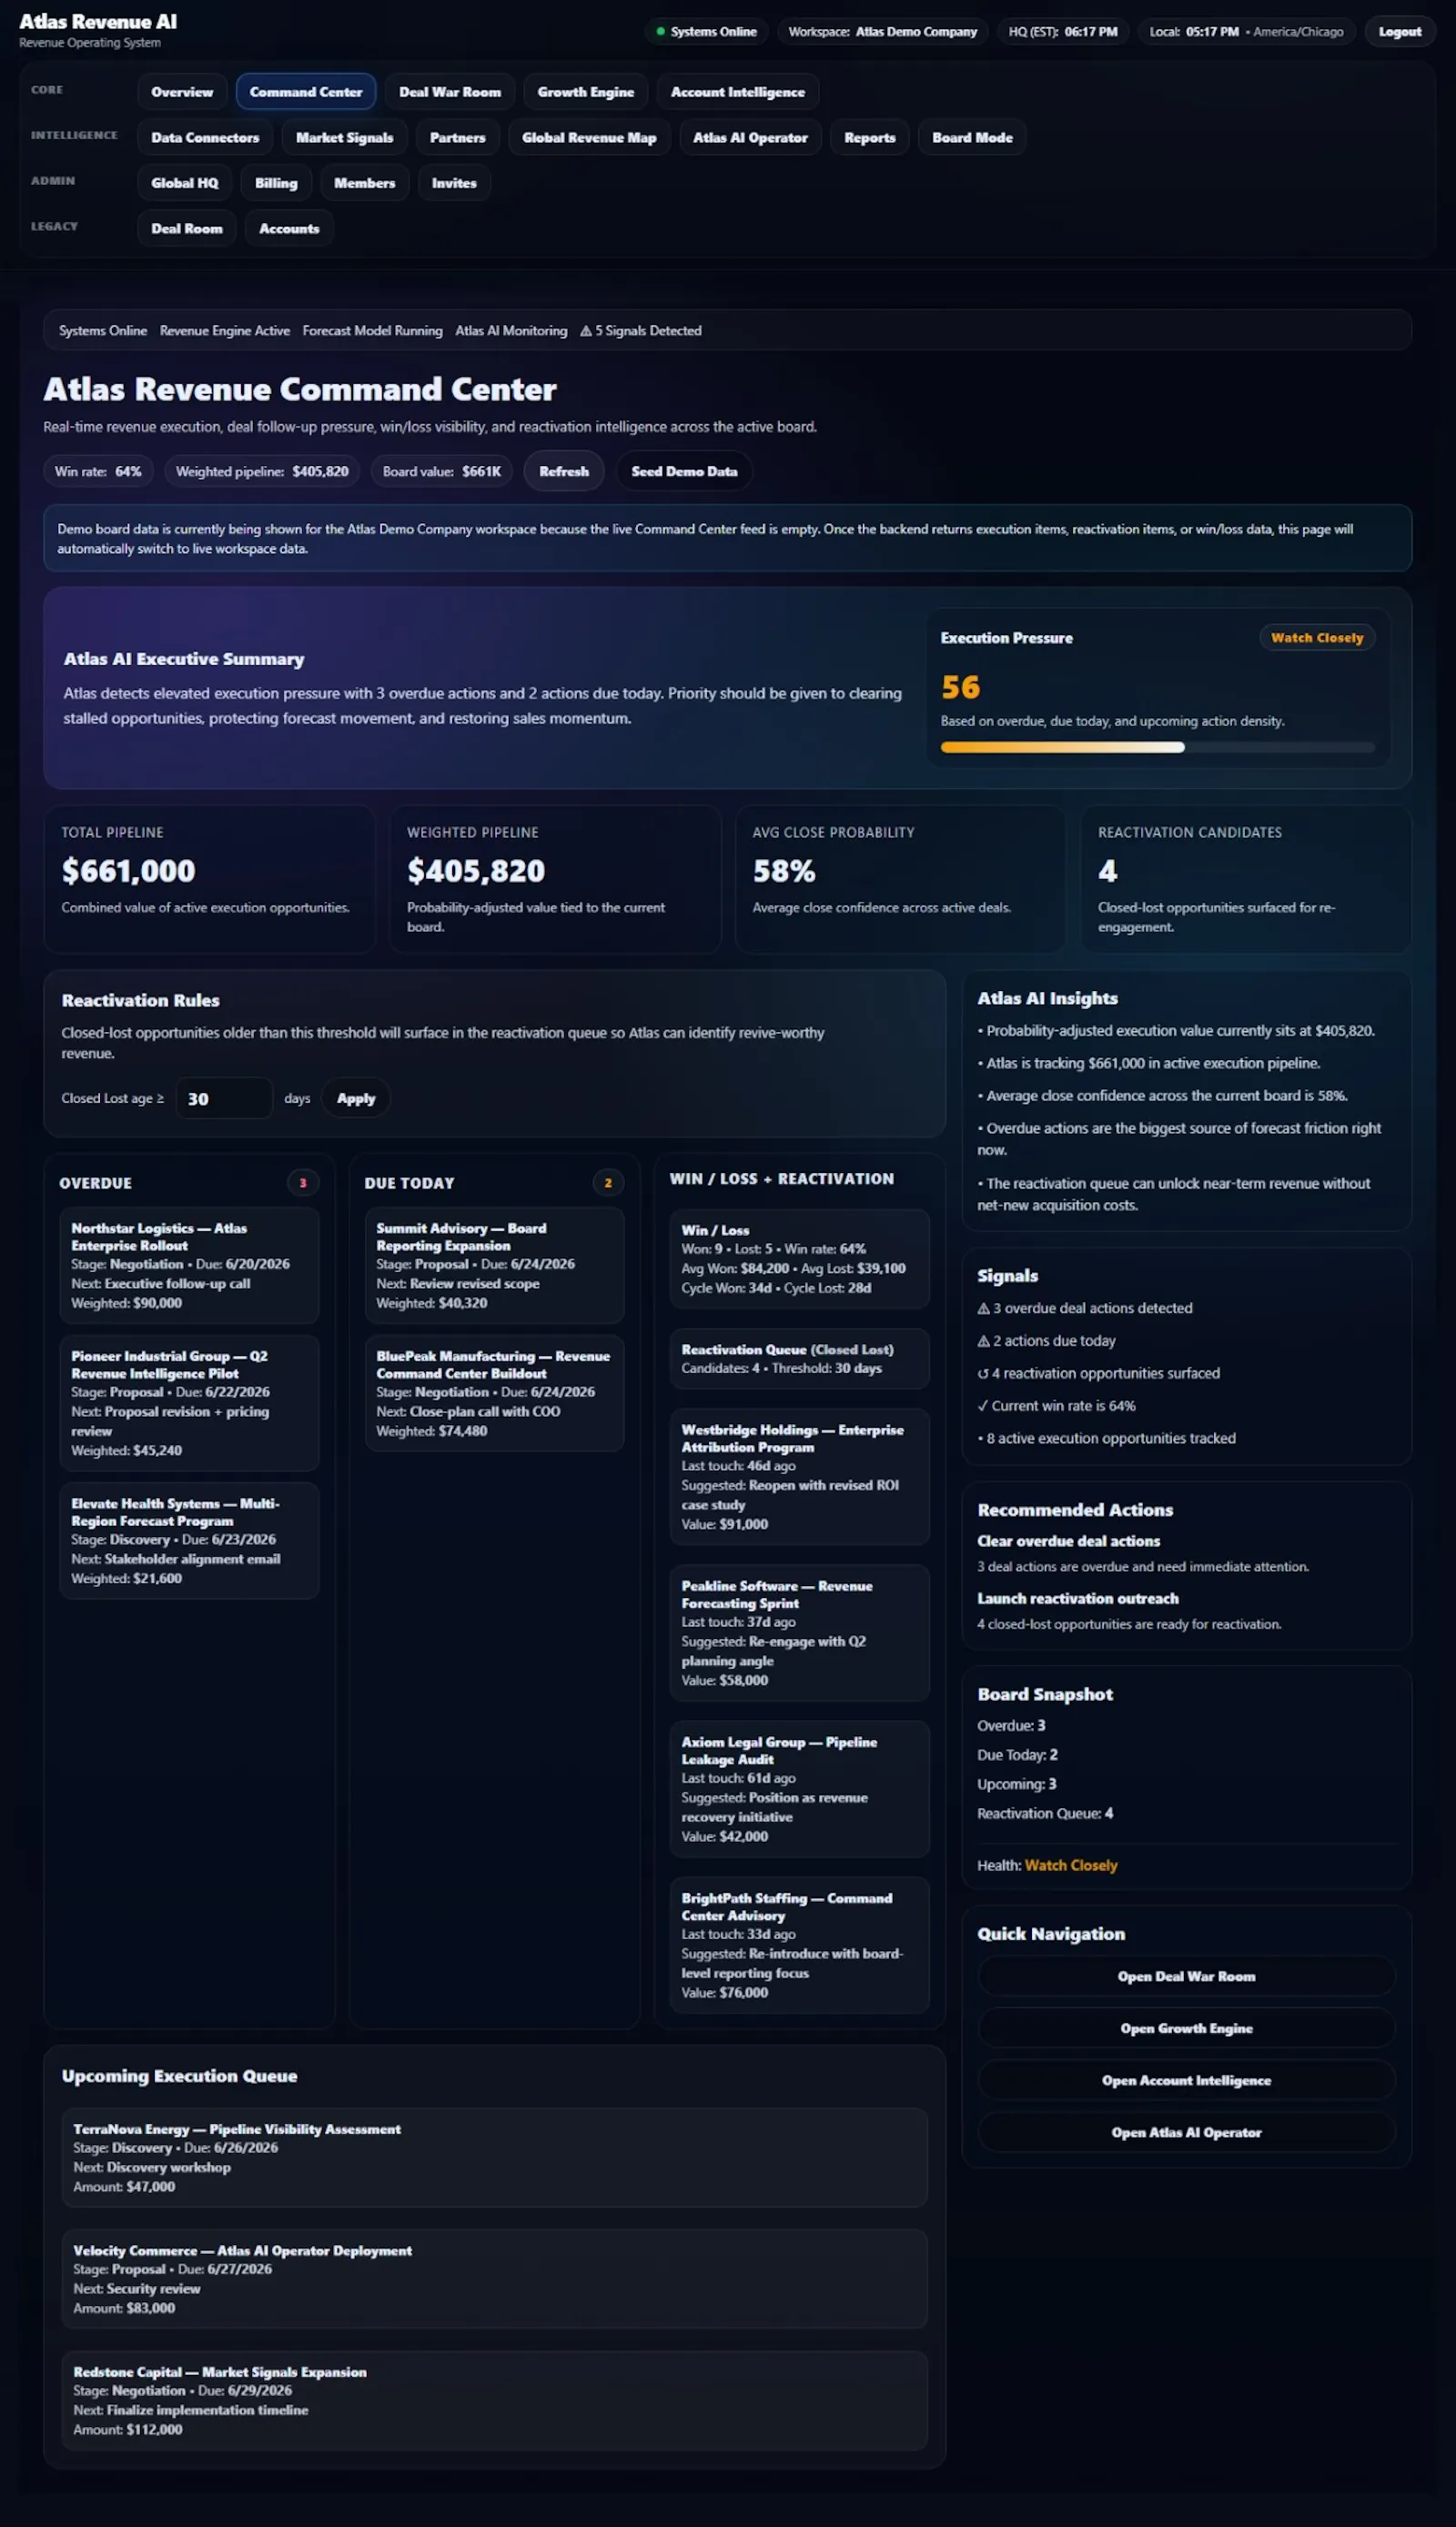This screenshot has width=1456, height=2527.
Task: Click the Total Pipeline $661,000 metric card
Action: [x=209, y=879]
